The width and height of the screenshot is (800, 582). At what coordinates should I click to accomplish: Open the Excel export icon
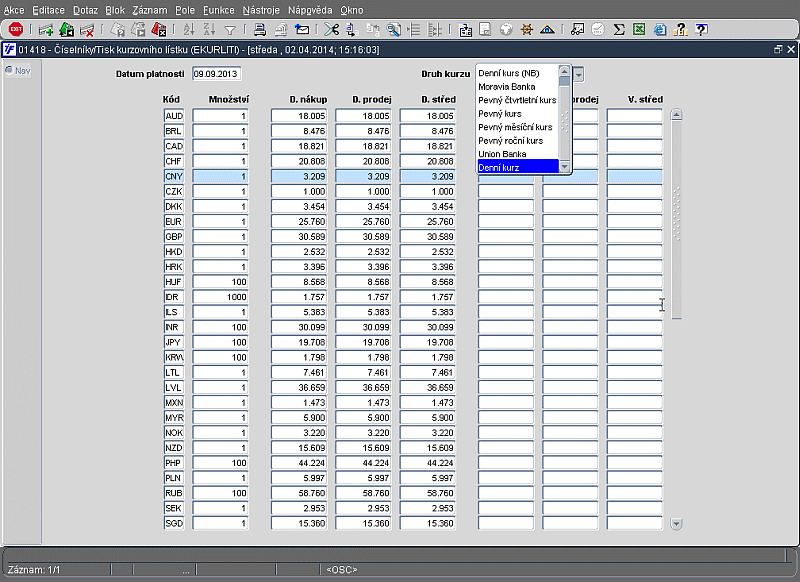(639, 30)
